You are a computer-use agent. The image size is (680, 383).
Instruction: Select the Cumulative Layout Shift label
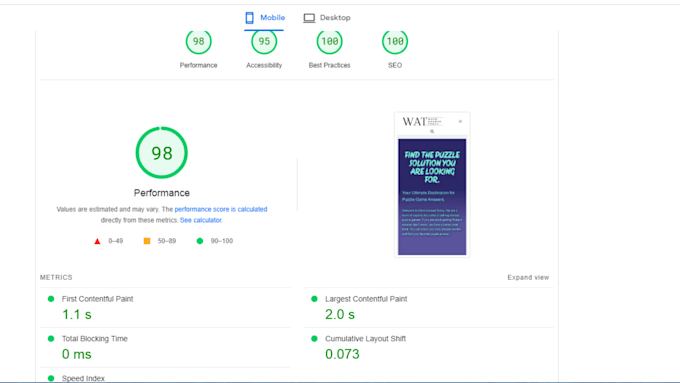pos(366,339)
